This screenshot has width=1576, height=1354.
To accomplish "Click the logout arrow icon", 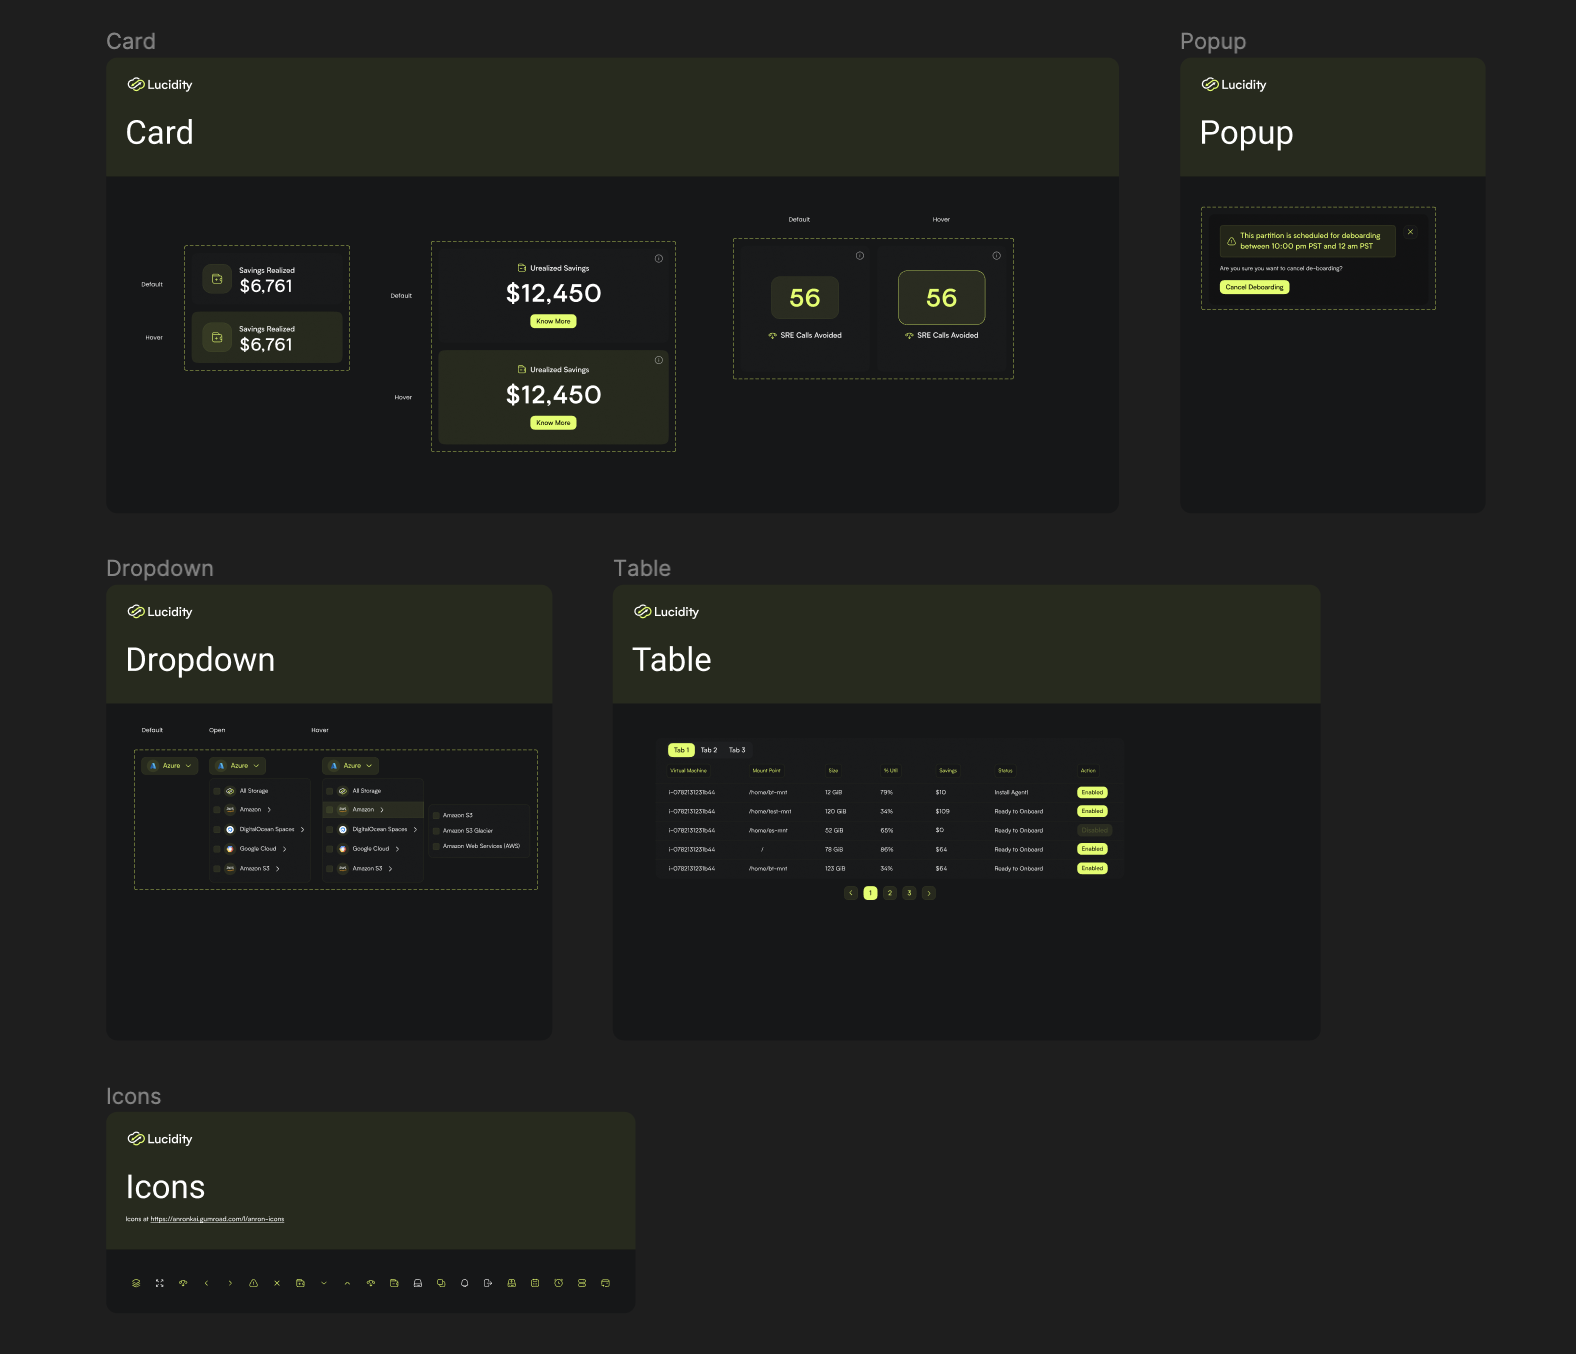I will pos(488,1283).
